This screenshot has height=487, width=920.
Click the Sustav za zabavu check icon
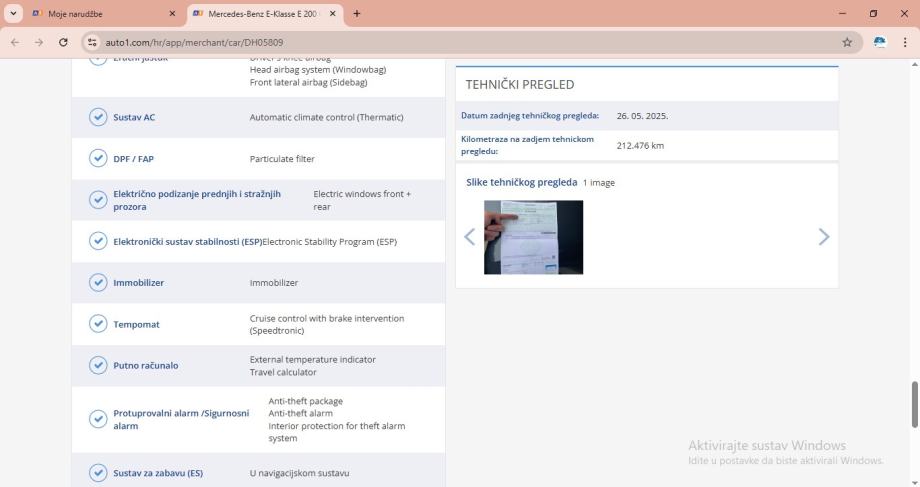point(98,472)
